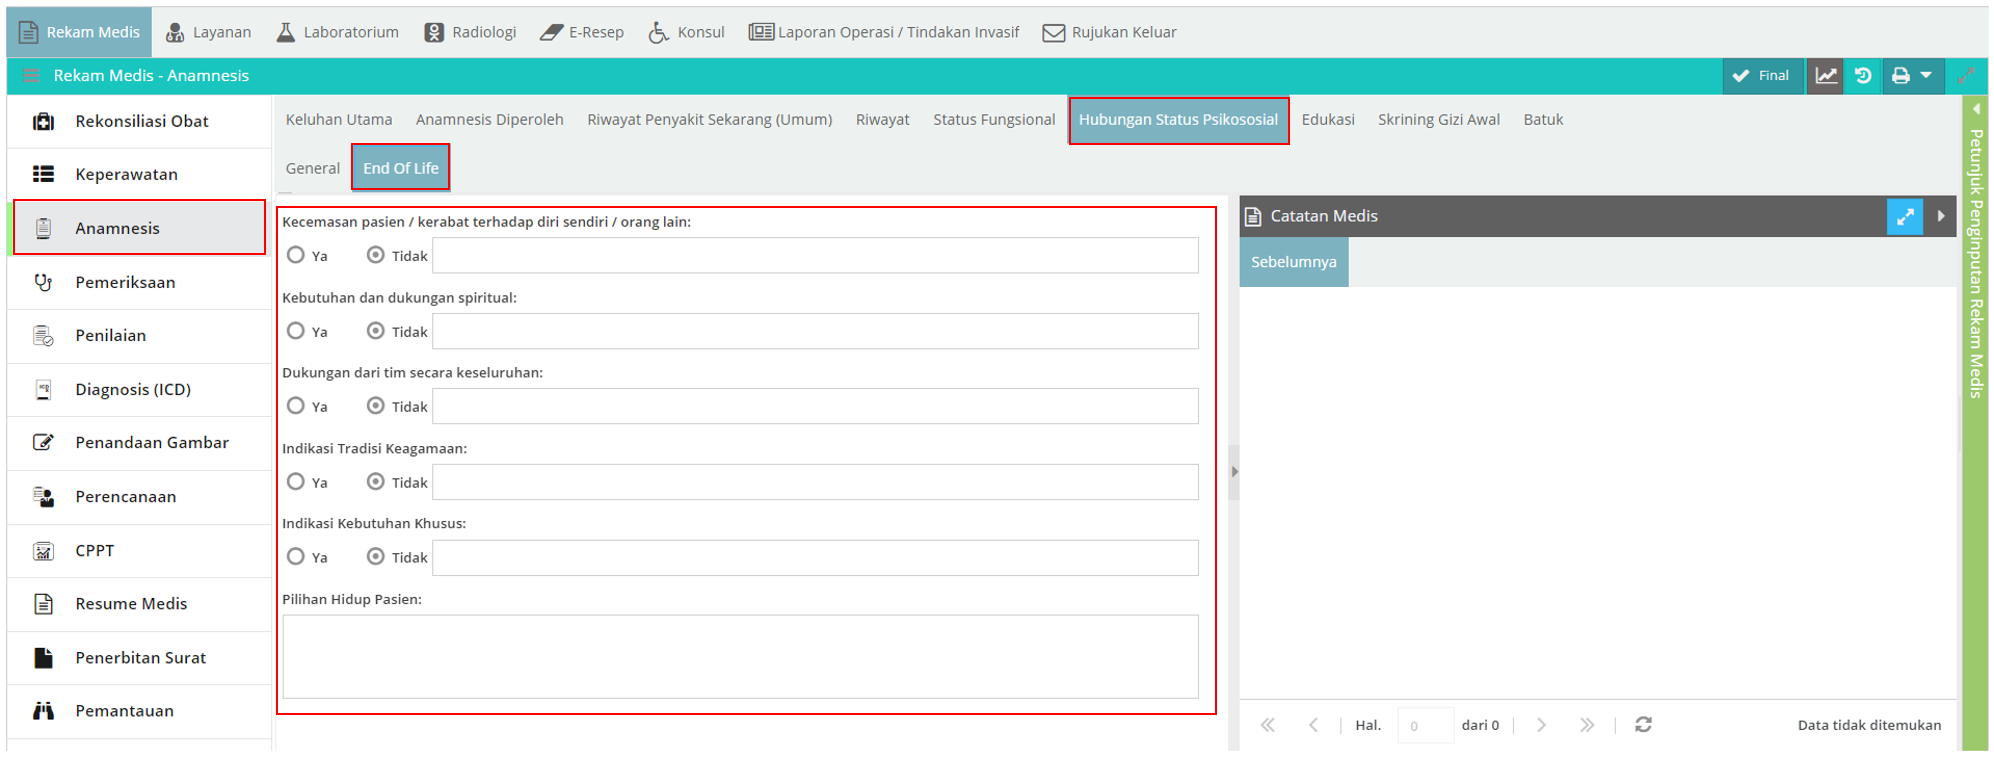The height and width of the screenshot is (757, 1994).
Task: Go to Anamnesis Diperoleh subtab
Action: pos(490,120)
